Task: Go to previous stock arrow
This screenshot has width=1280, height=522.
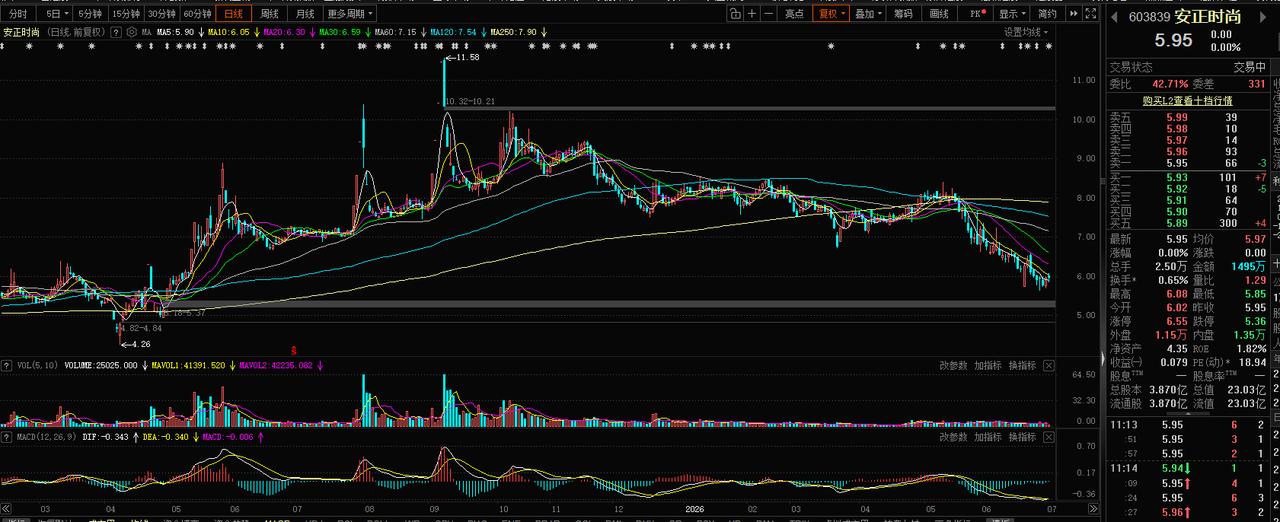Action: 1116,16
